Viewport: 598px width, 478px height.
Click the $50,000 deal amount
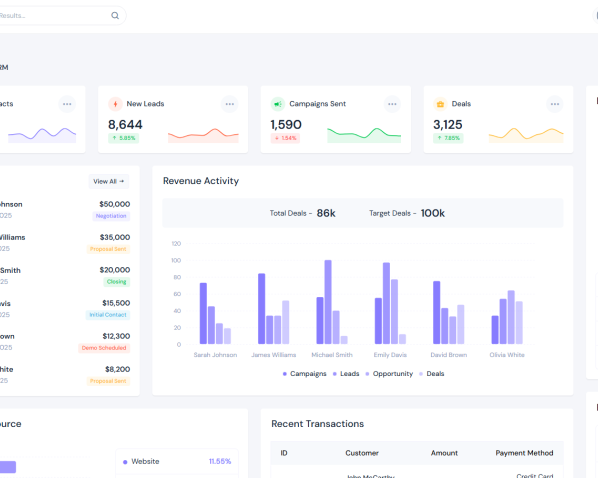pyautogui.click(x=115, y=204)
